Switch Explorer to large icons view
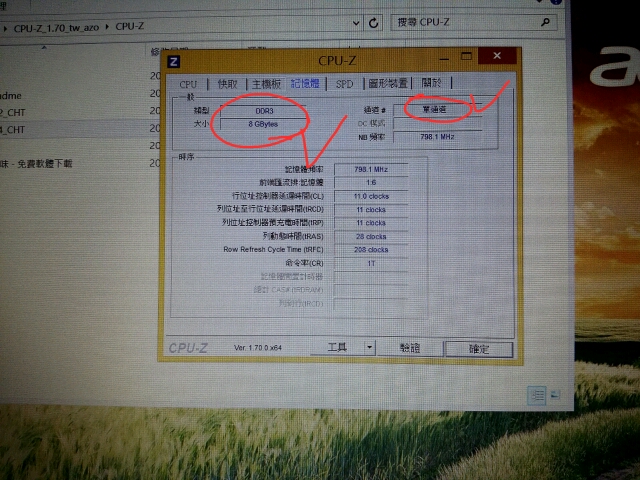The image size is (640, 480). 555,395
